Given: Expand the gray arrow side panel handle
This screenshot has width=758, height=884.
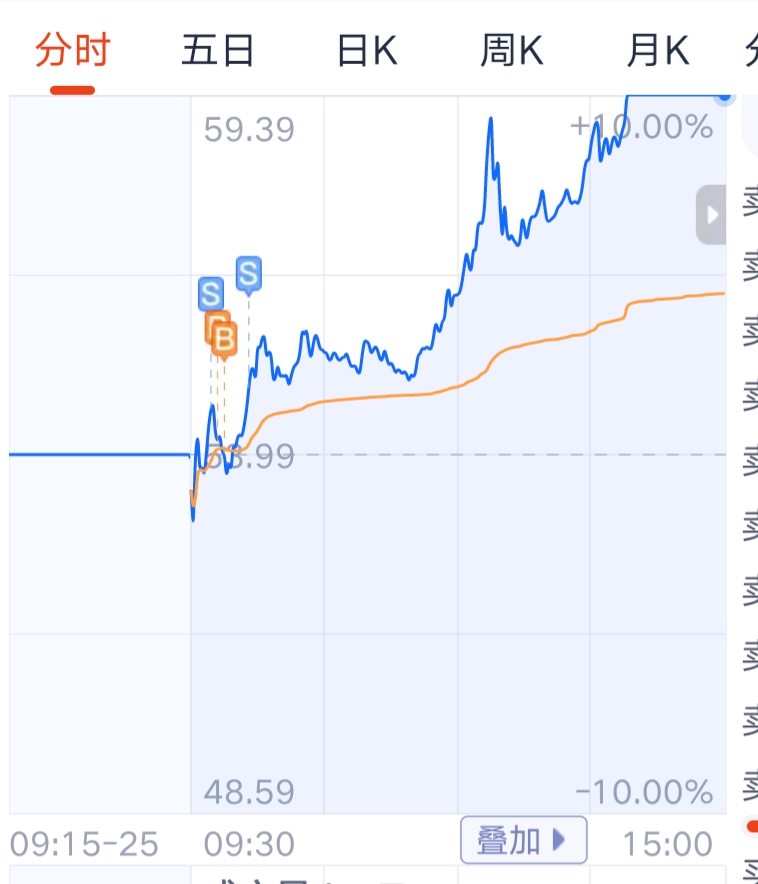Looking at the screenshot, I should [x=711, y=215].
